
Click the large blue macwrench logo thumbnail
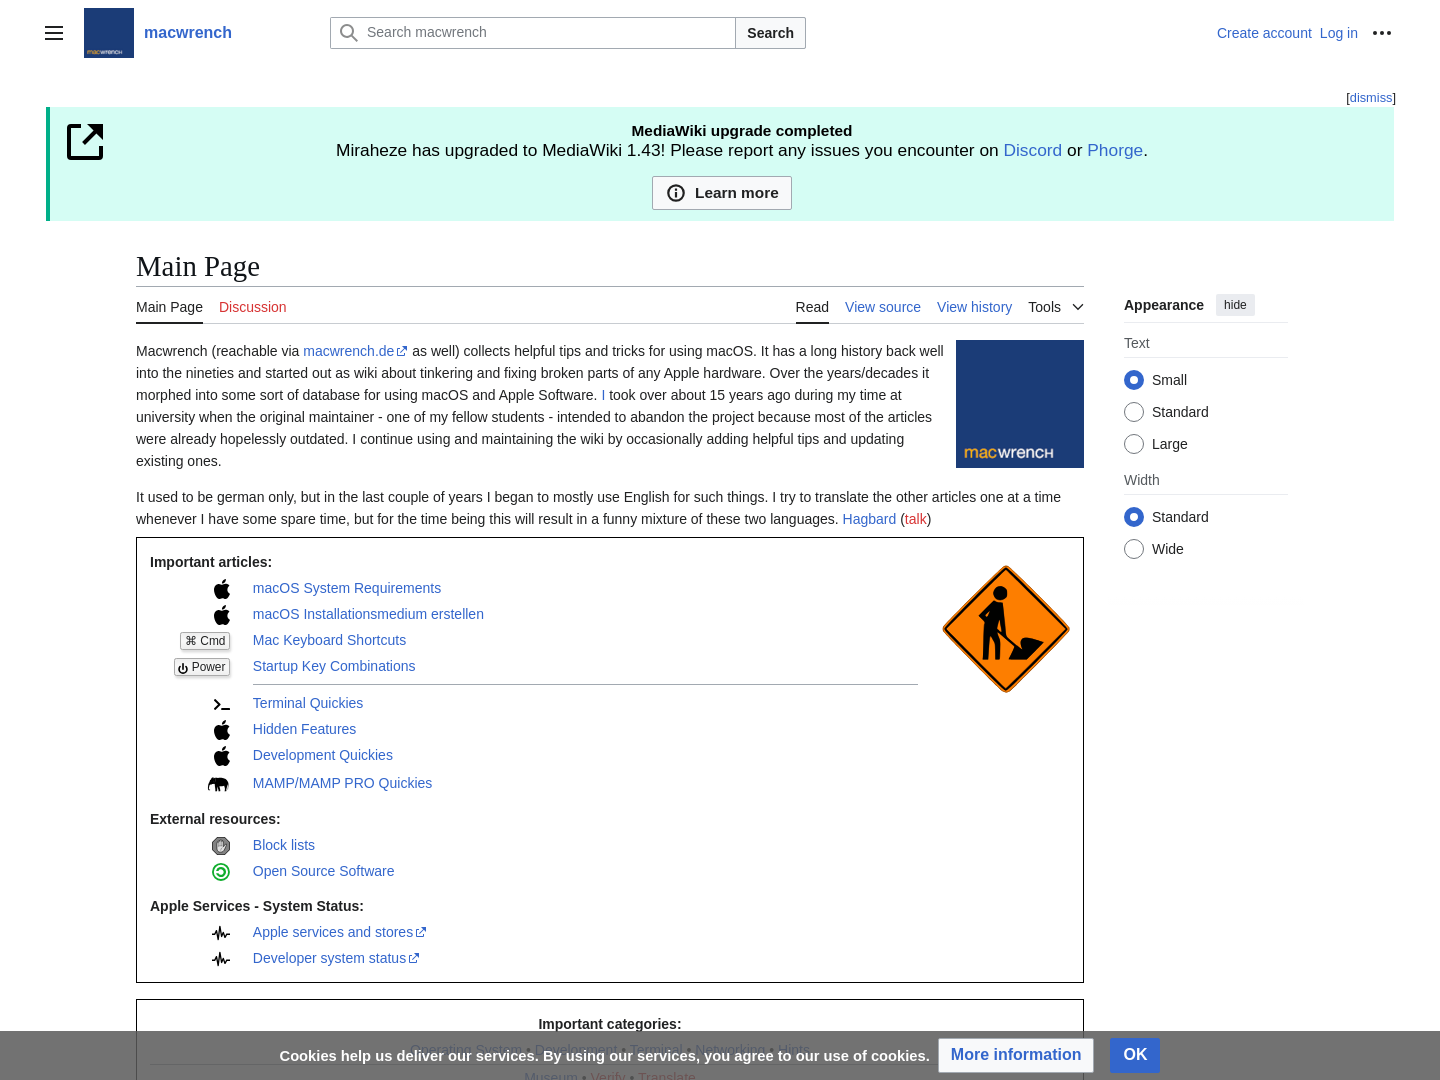[1020, 404]
